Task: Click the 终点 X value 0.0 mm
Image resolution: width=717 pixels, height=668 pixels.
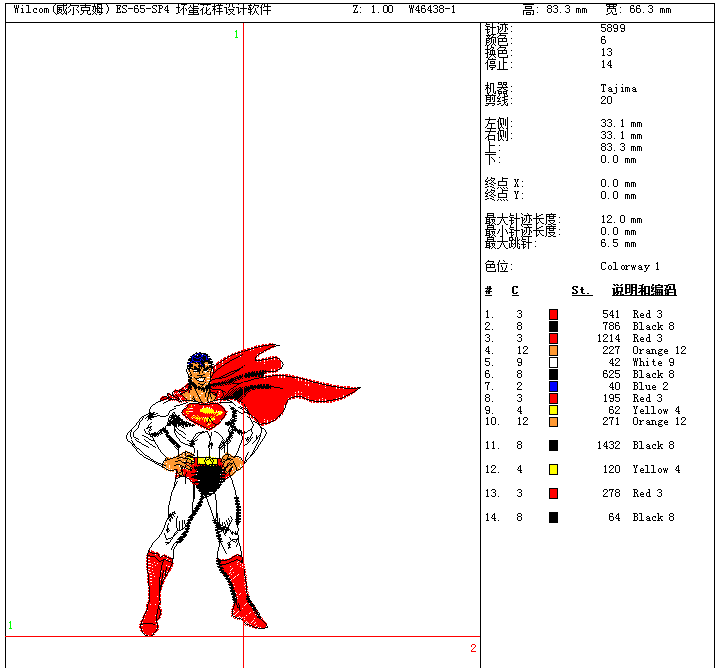Action: [618, 184]
